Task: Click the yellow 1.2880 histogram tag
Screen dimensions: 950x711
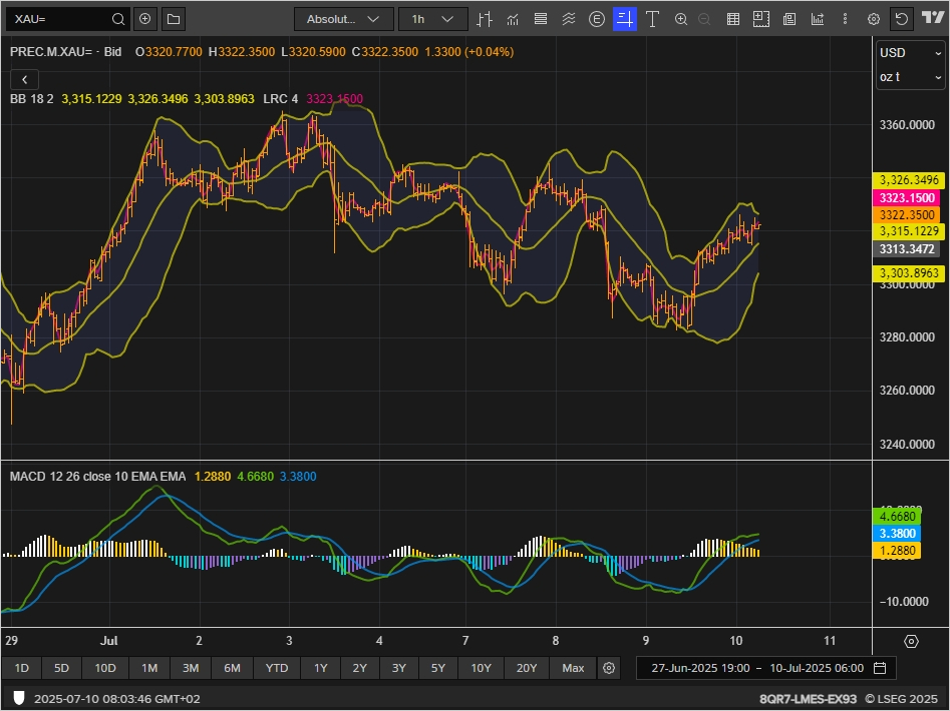Action: tap(897, 551)
